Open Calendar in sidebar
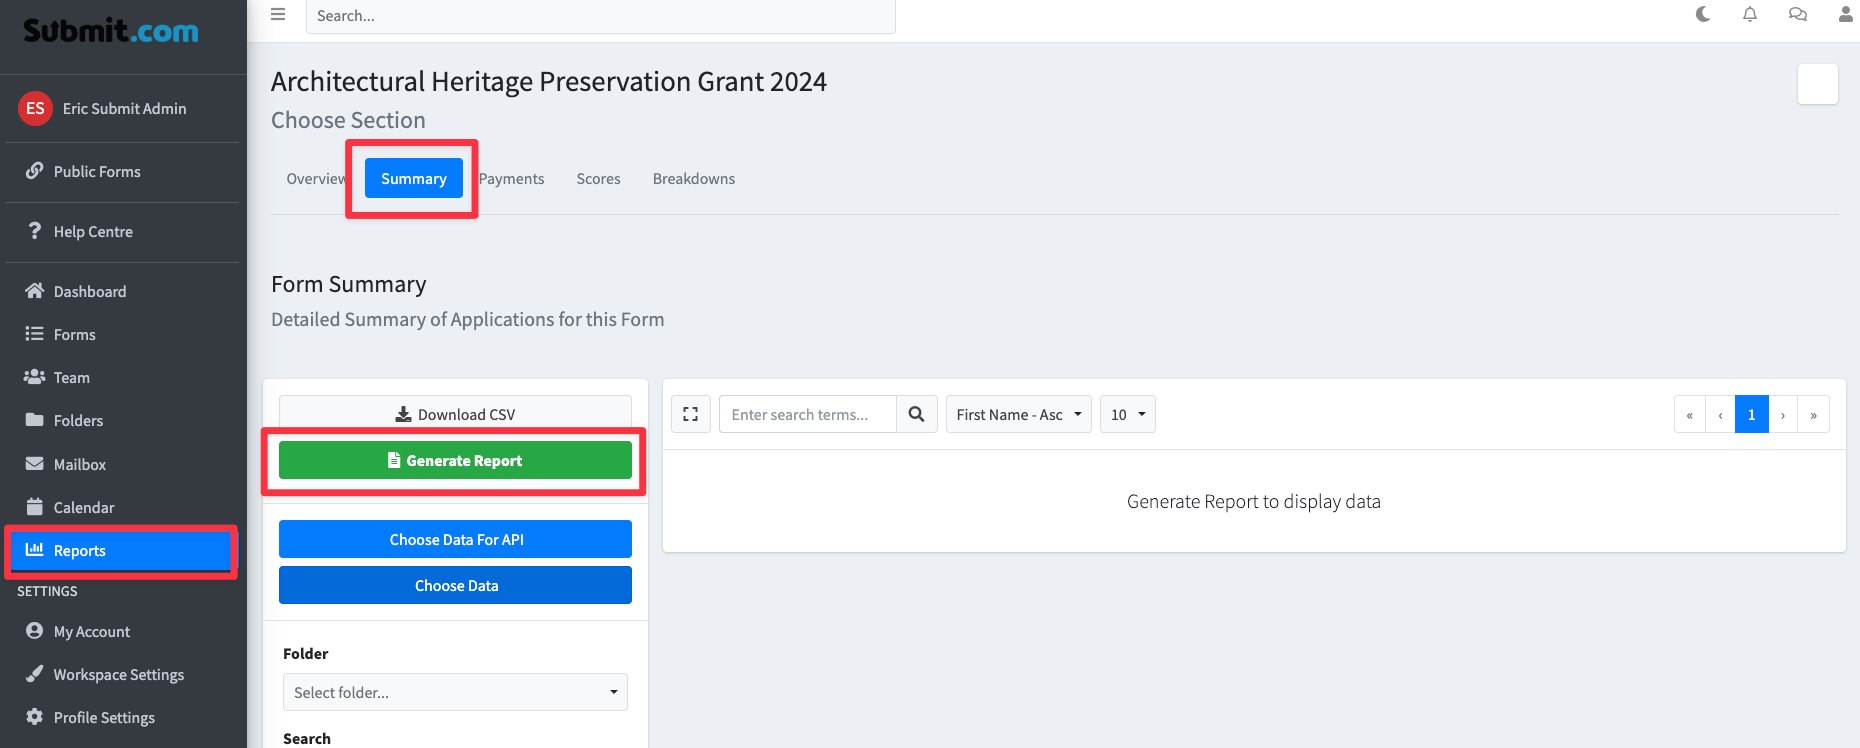Image resolution: width=1860 pixels, height=748 pixels. tap(84, 507)
